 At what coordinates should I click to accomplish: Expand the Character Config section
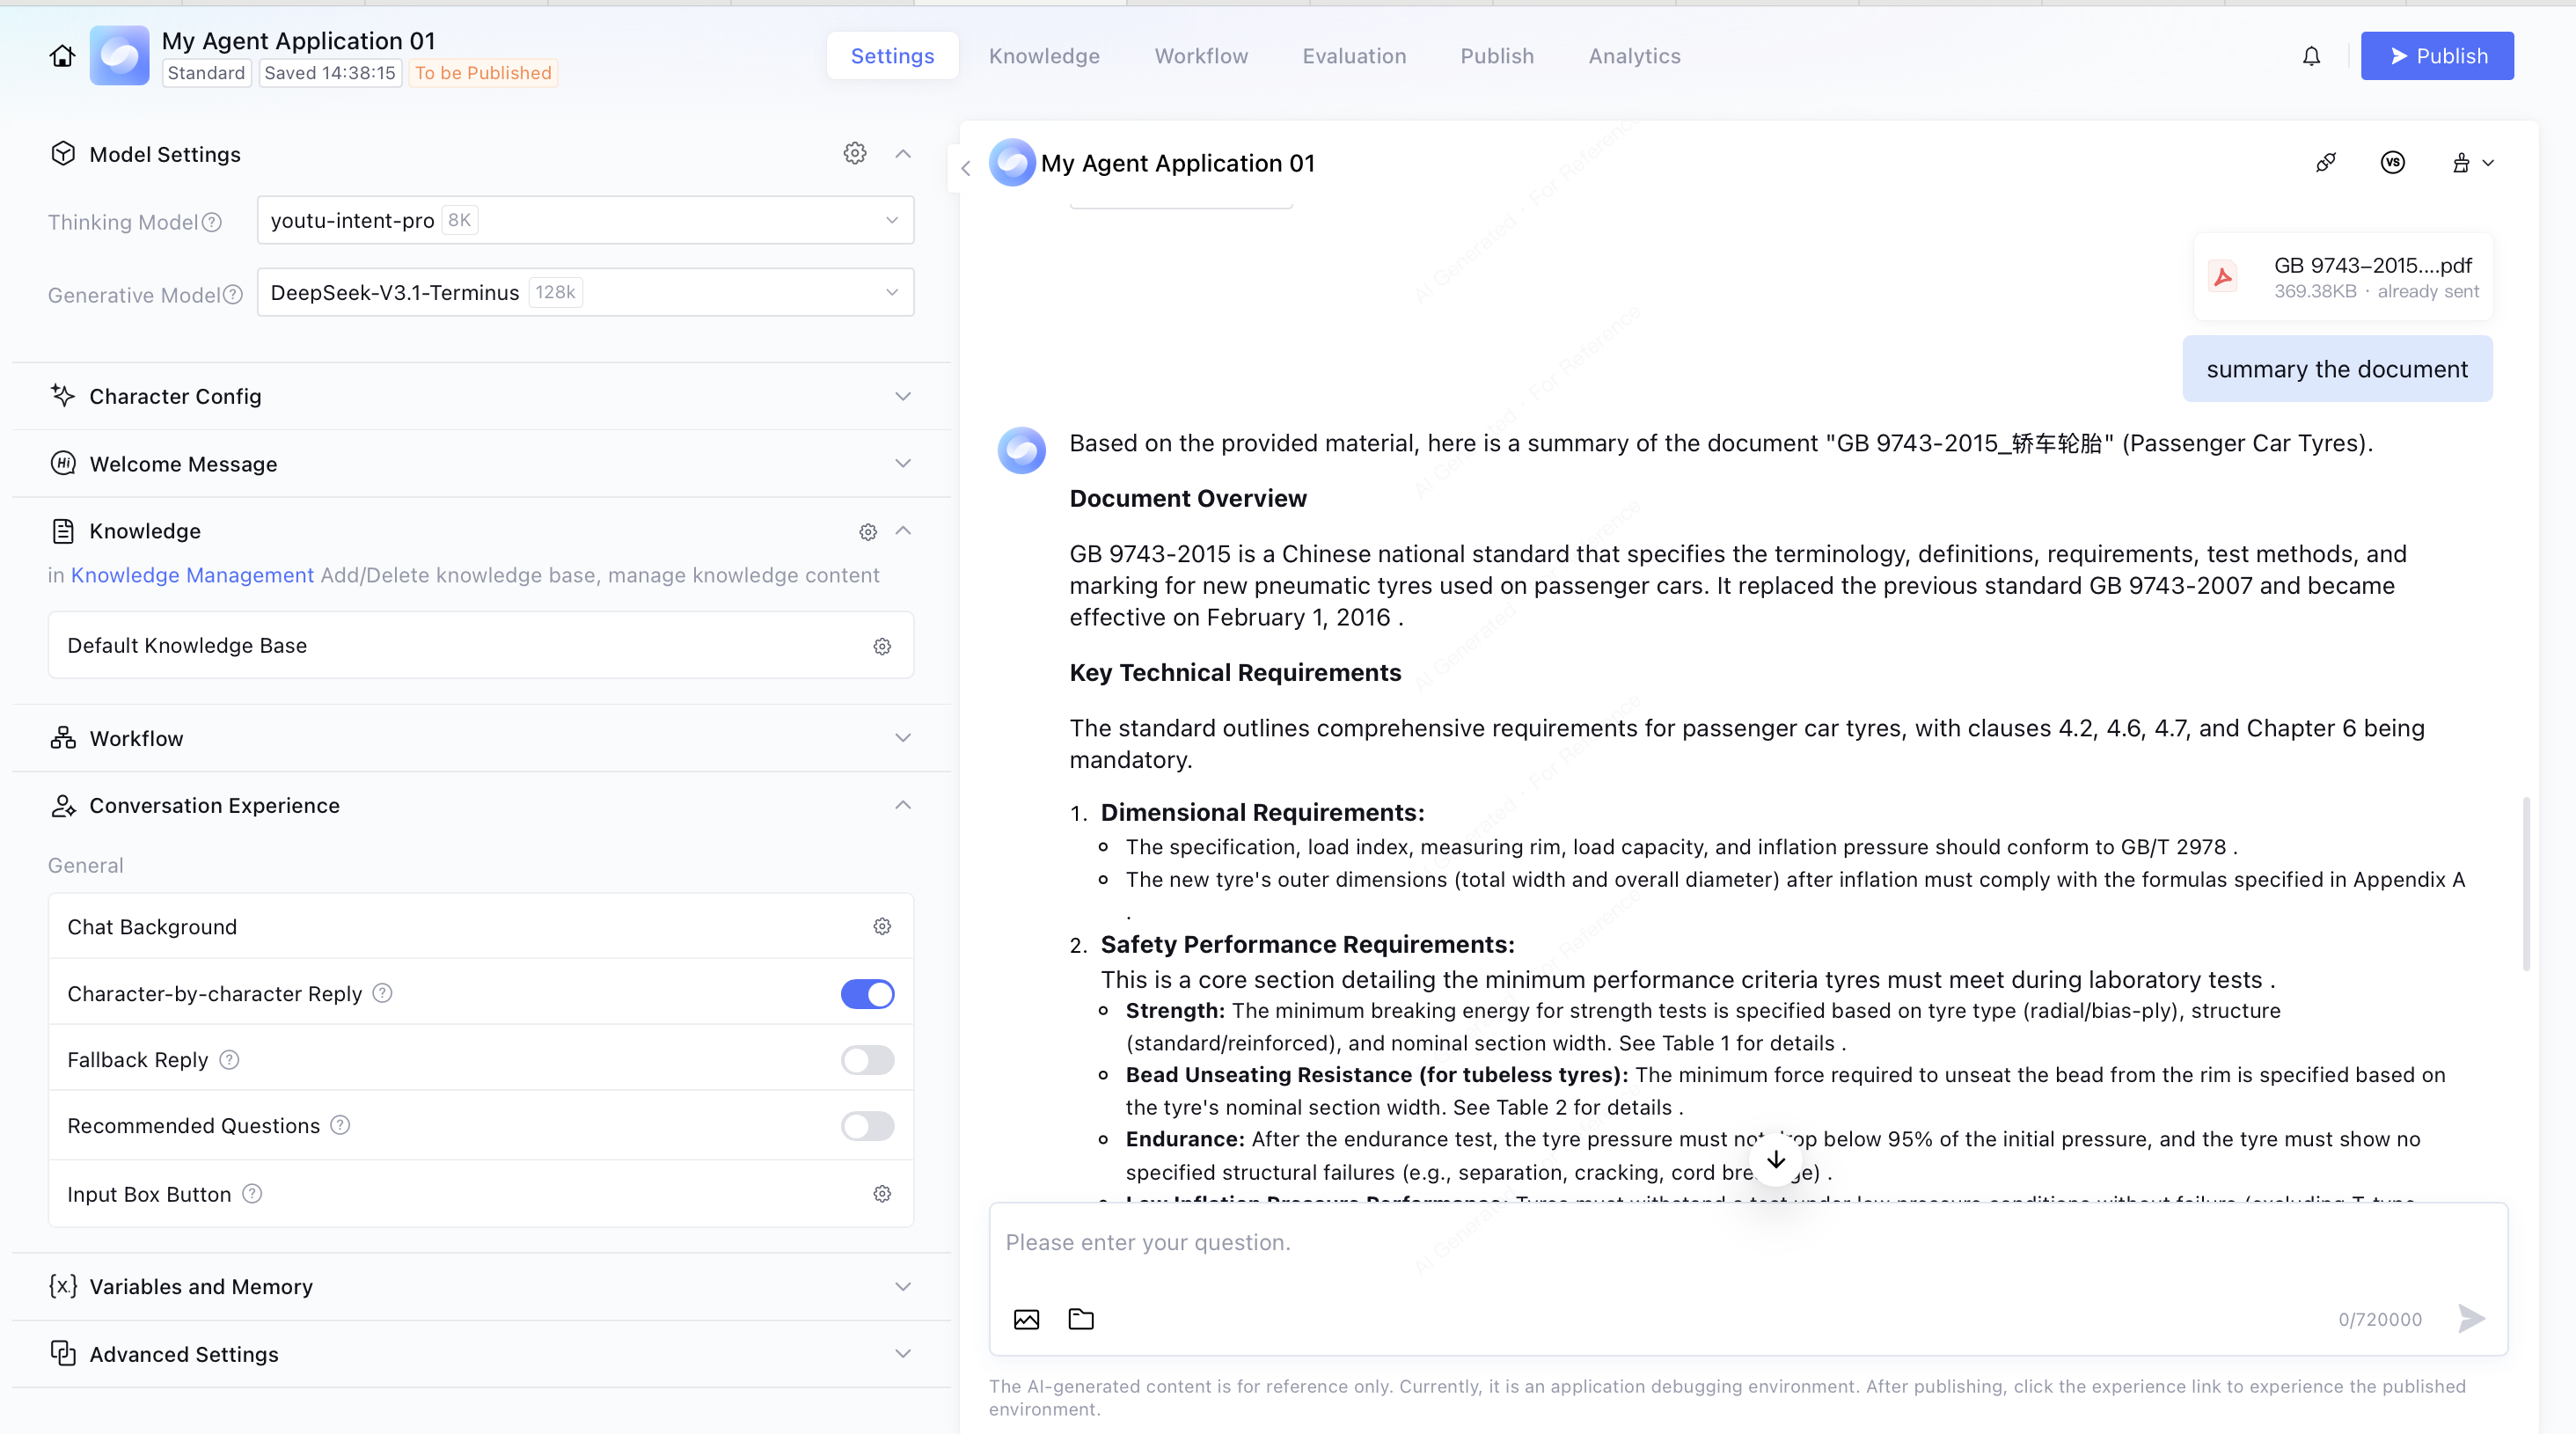480,396
